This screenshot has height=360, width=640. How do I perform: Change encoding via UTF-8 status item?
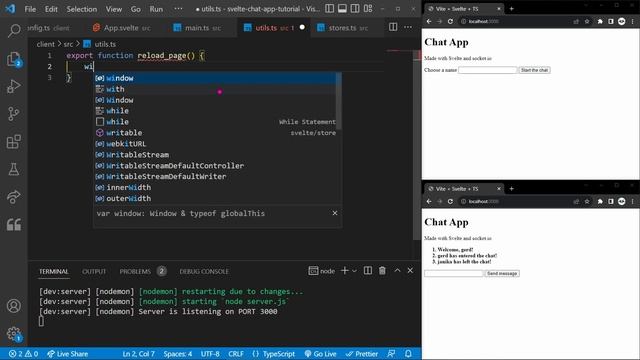click(x=210, y=354)
